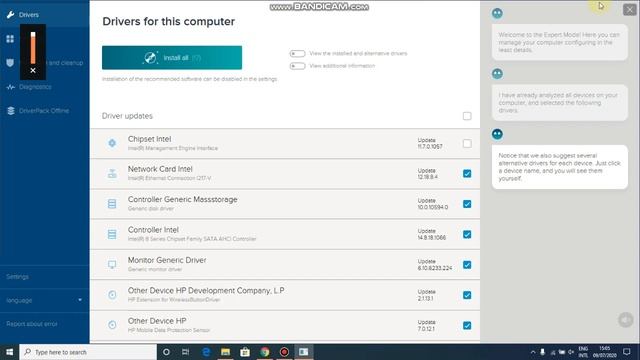The width and height of the screenshot is (640, 360).
Task: Launch Microsoft Edge from taskbar
Action: [x=206, y=352]
